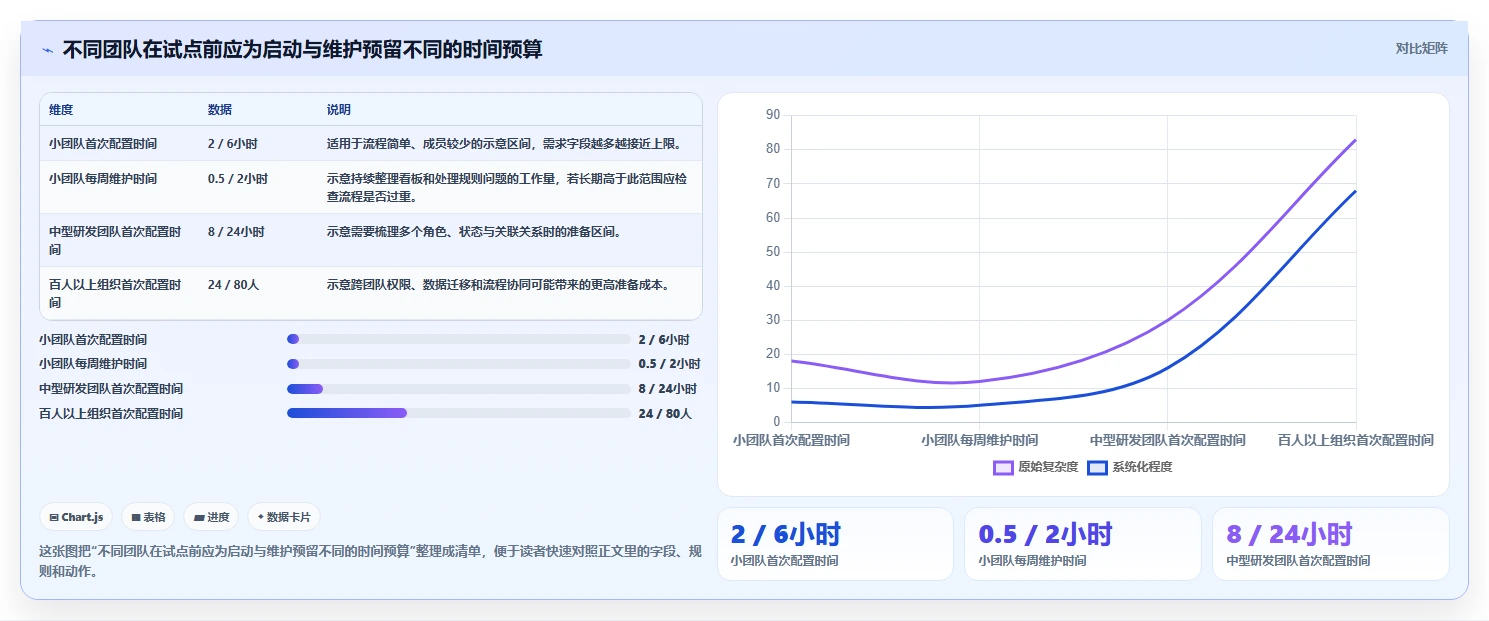The image size is (1489, 621).
Task: Click the y-axis value 50
Action: [772, 251]
